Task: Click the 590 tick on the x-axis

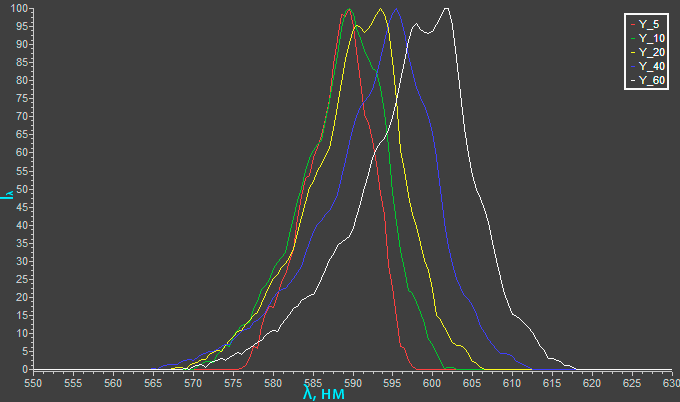Action: tap(352, 381)
